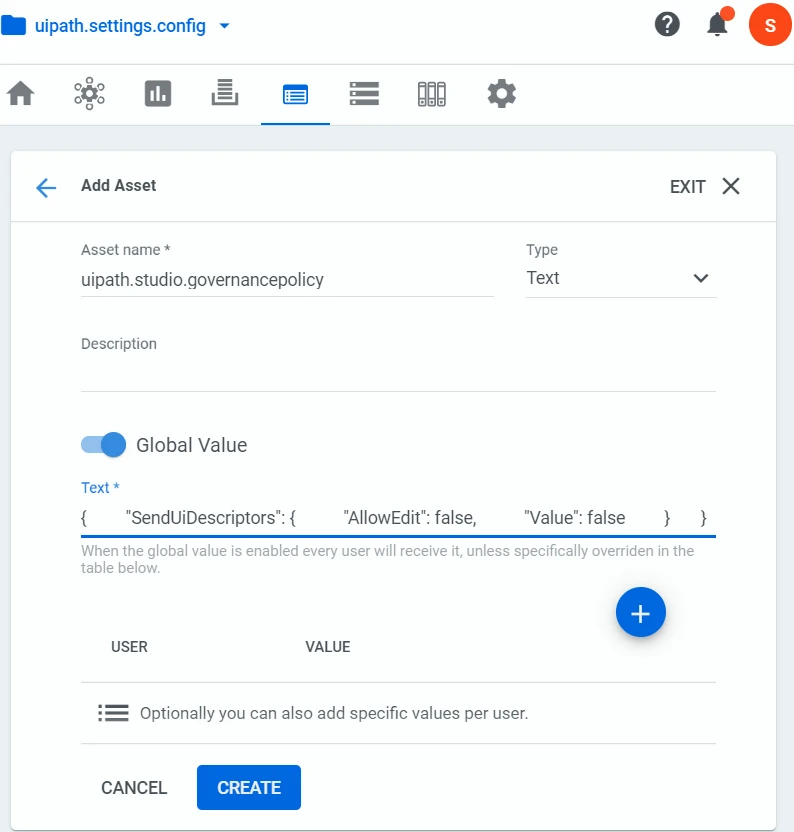Click the Global Value label

point(192,445)
